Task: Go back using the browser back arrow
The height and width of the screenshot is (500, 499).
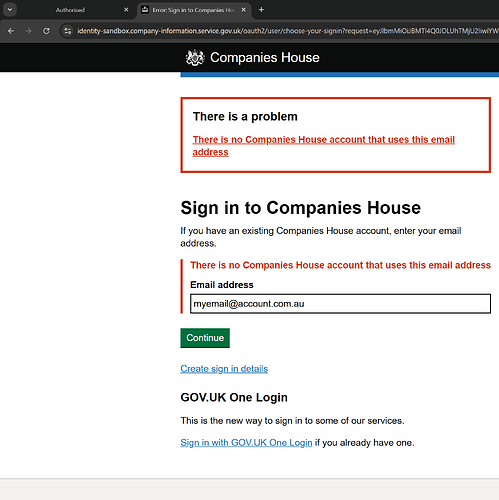Action: 11,31
